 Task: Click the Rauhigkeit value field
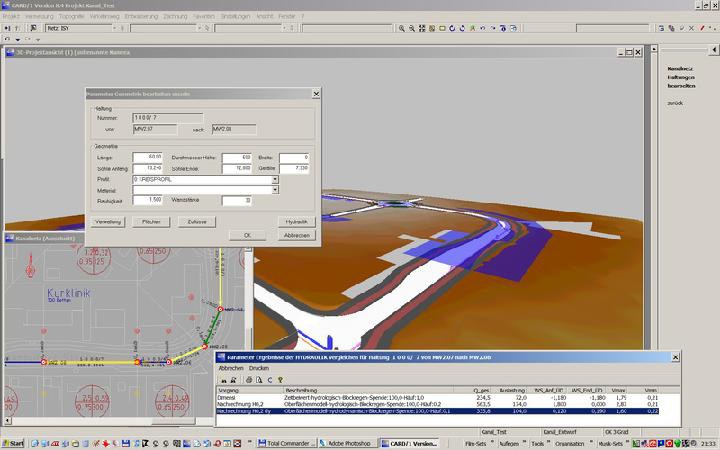coord(148,200)
